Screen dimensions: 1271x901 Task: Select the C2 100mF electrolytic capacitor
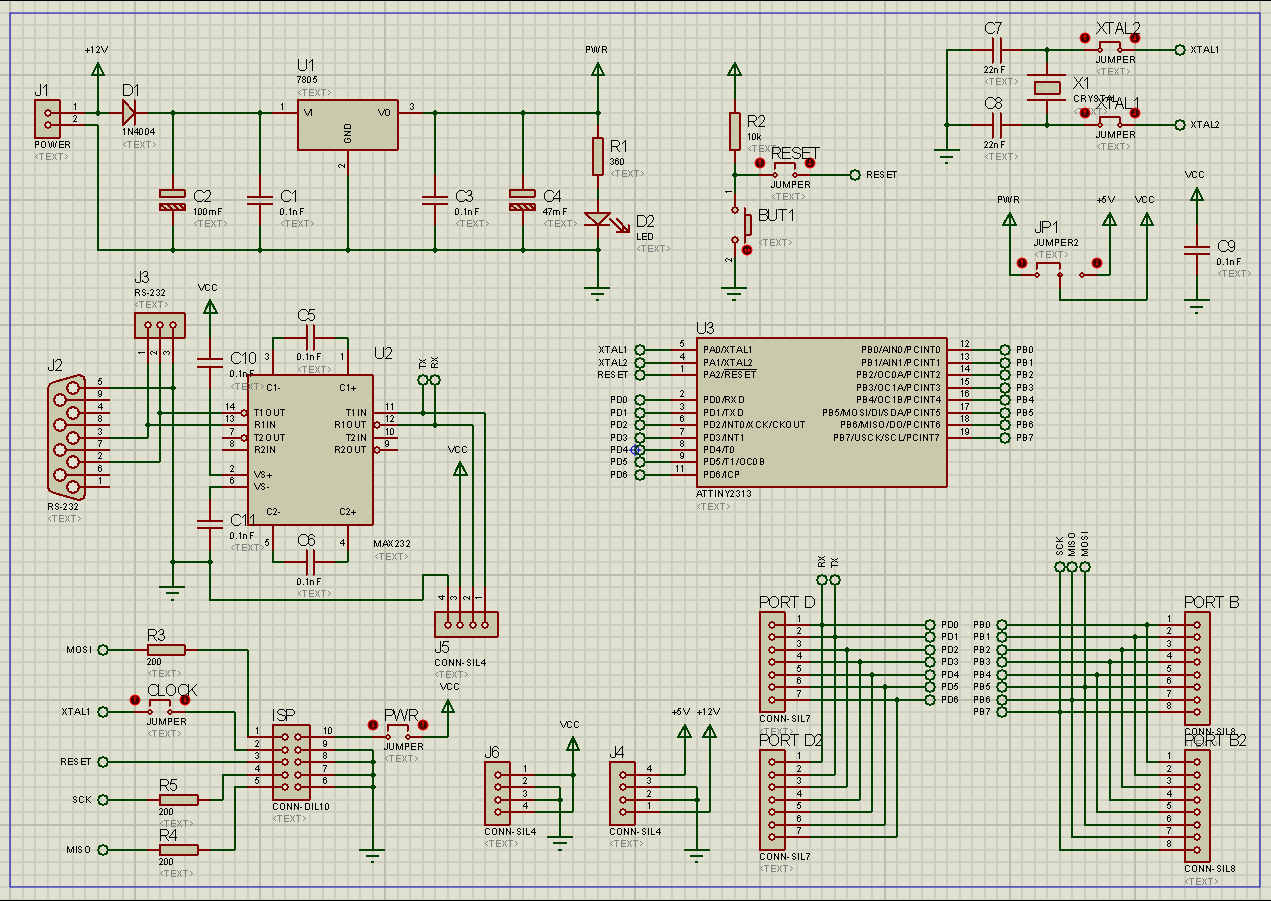pos(172,200)
